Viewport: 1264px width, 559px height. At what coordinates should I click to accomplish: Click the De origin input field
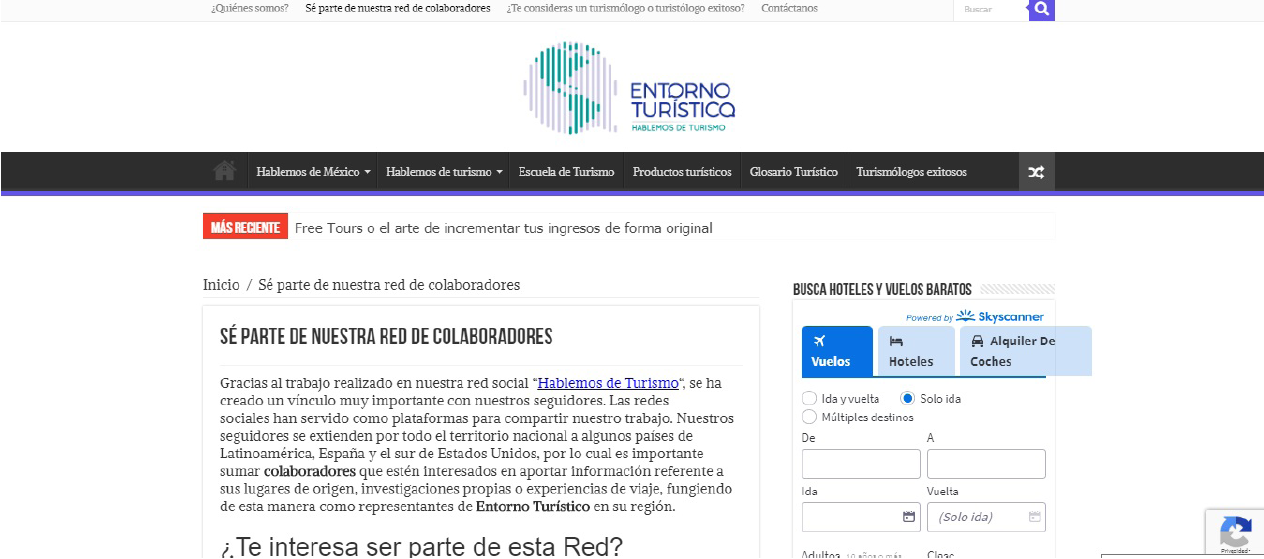[x=861, y=464]
